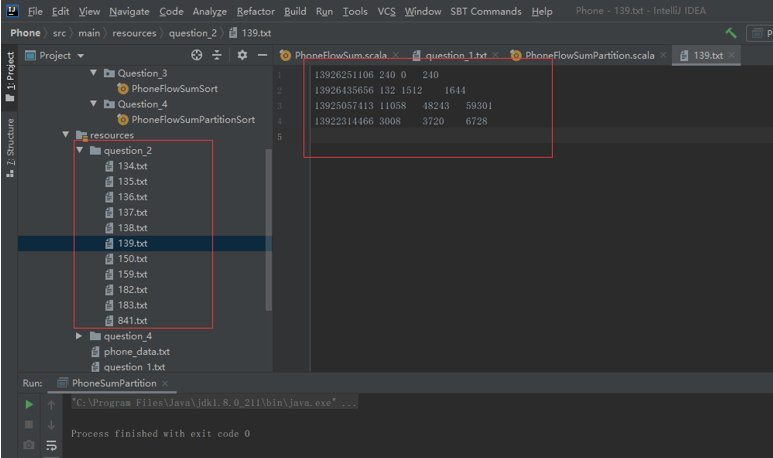The image size is (773, 458).
Task: Click the question_2 breadcrumb in navigation bar
Action: tap(193, 33)
